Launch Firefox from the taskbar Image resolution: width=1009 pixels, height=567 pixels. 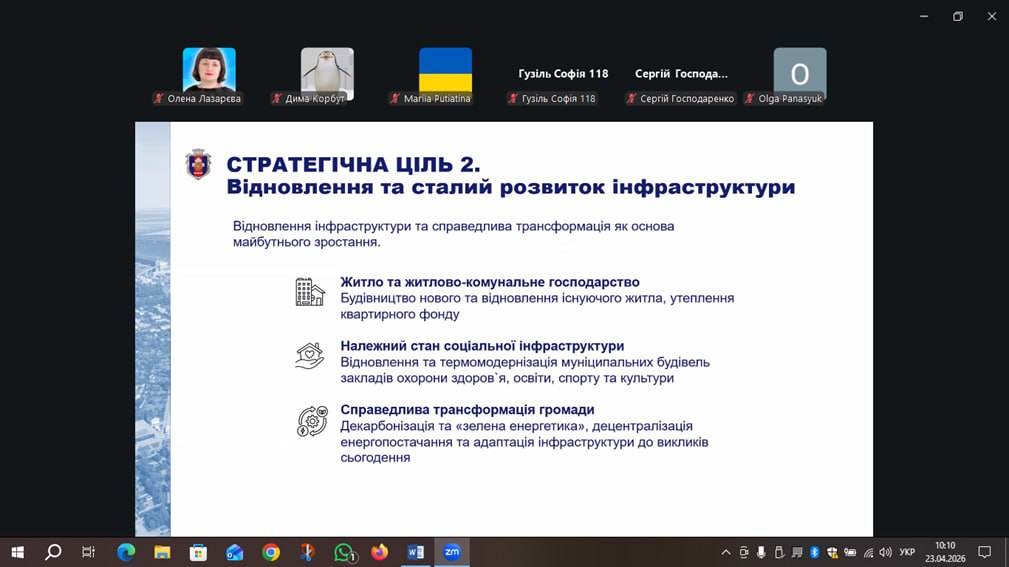point(380,552)
